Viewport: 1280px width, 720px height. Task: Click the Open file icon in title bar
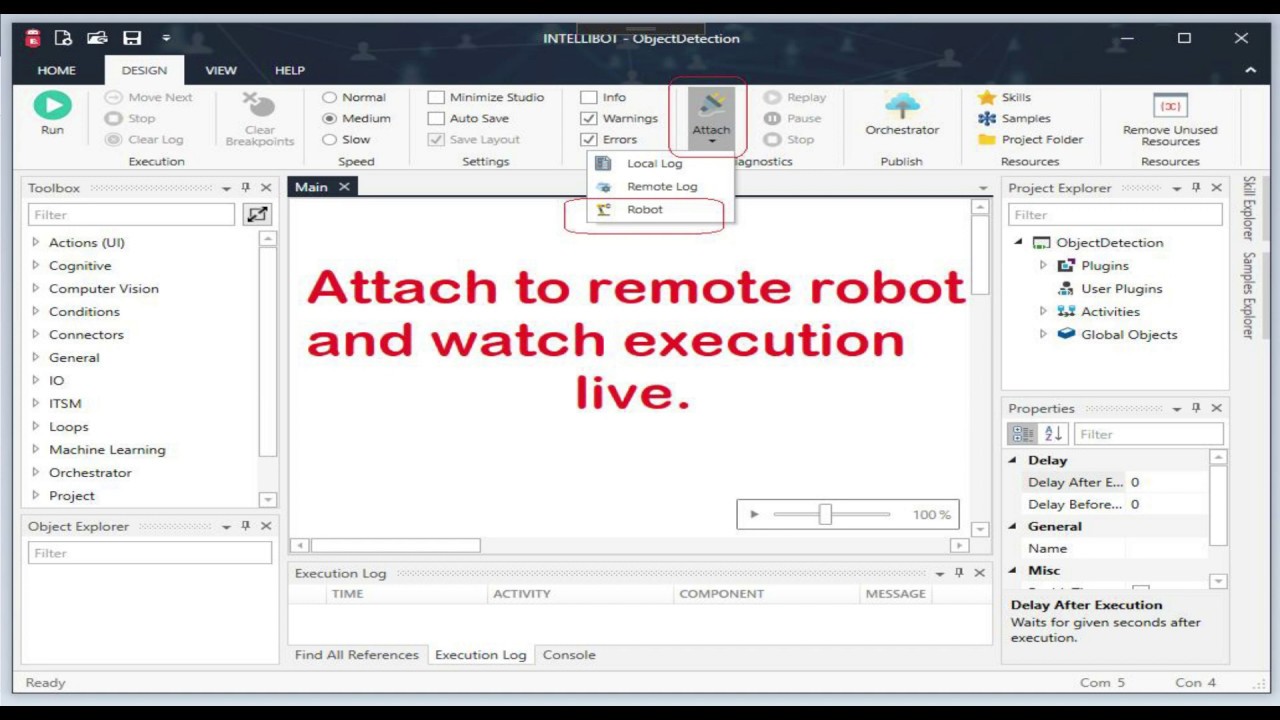pos(97,38)
